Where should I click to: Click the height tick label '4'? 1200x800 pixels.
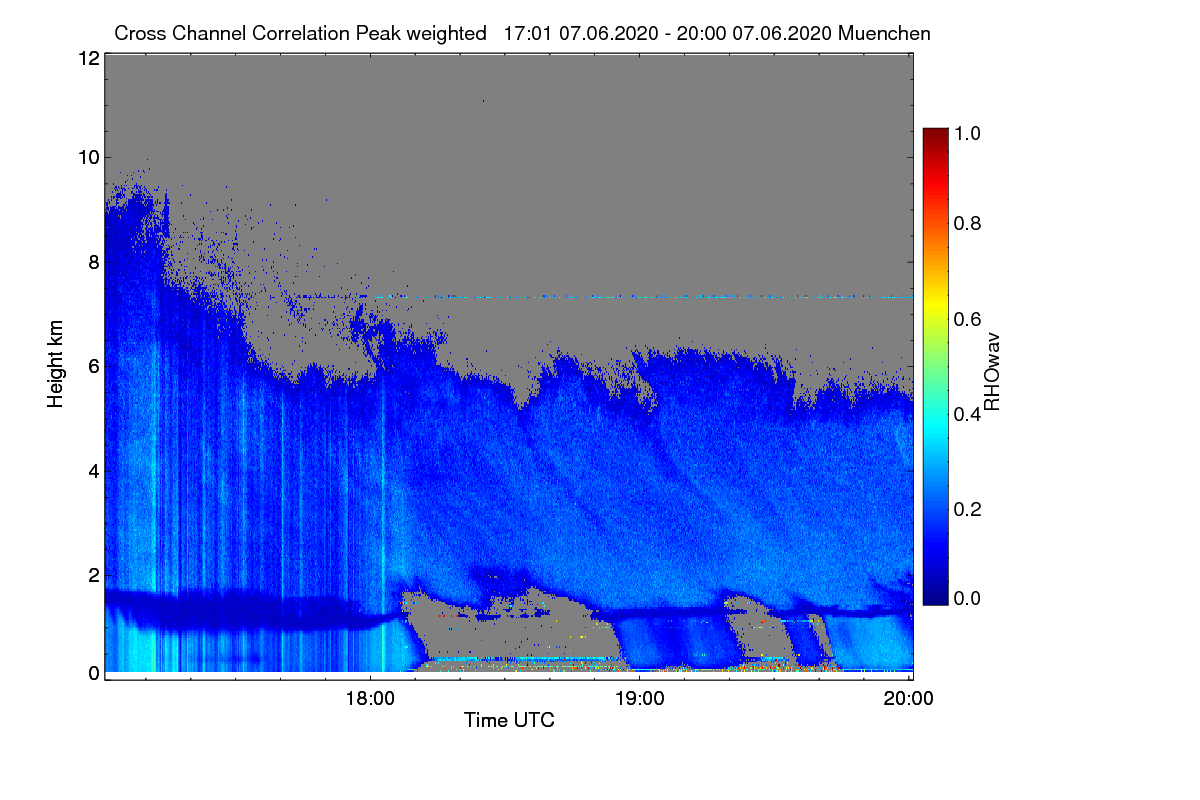click(x=94, y=470)
